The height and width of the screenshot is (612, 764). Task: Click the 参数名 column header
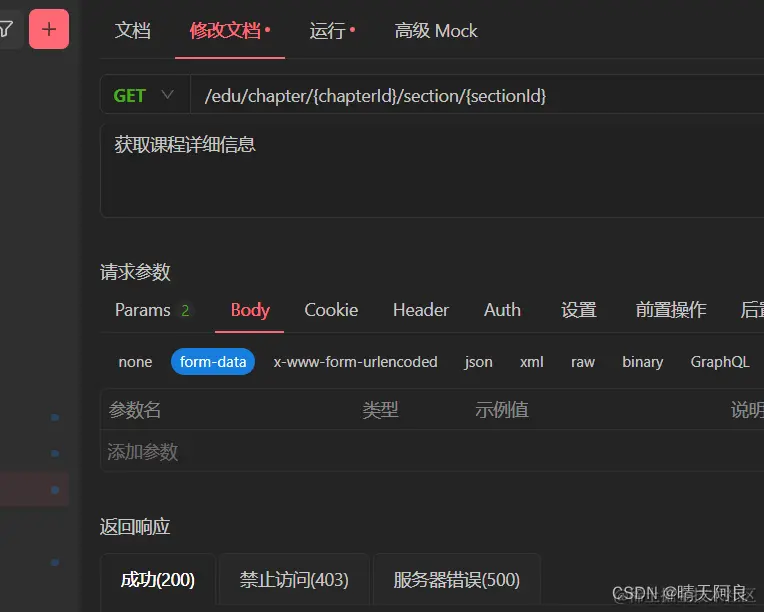tap(134, 410)
